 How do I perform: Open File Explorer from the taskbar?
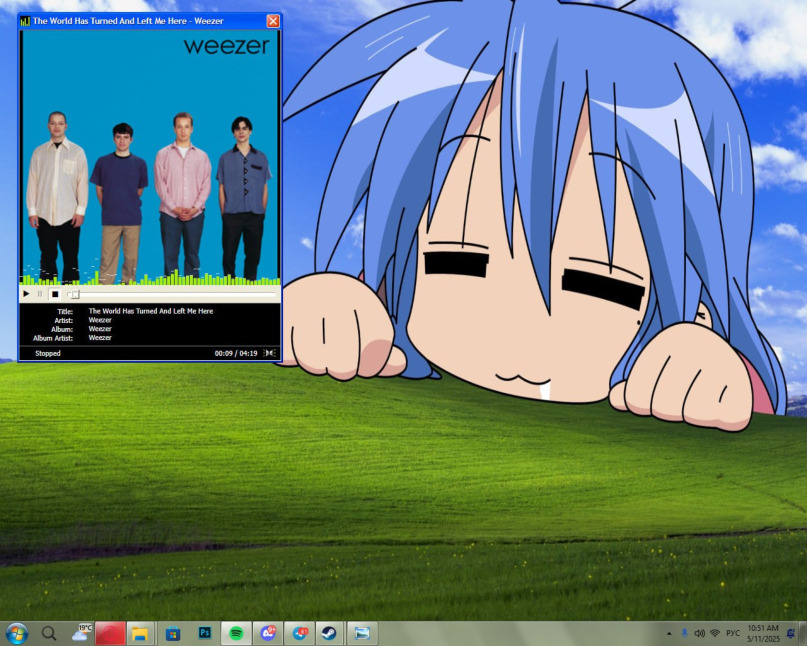(140, 633)
